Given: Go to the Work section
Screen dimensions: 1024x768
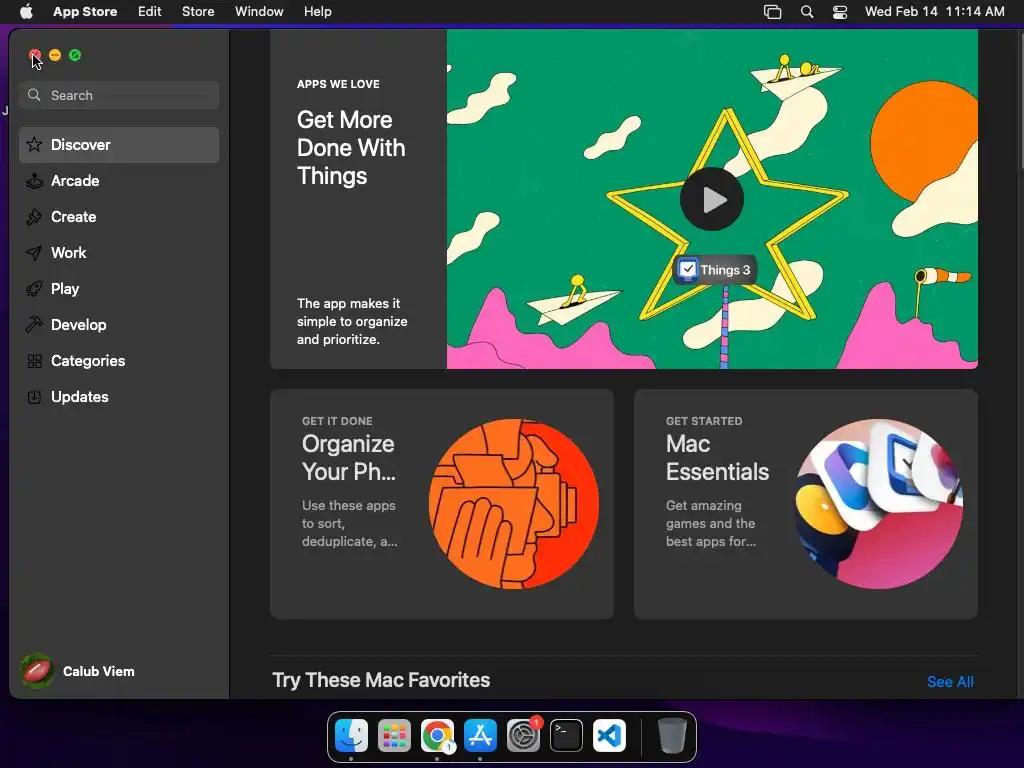Looking at the screenshot, I should click(x=119, y=252).
